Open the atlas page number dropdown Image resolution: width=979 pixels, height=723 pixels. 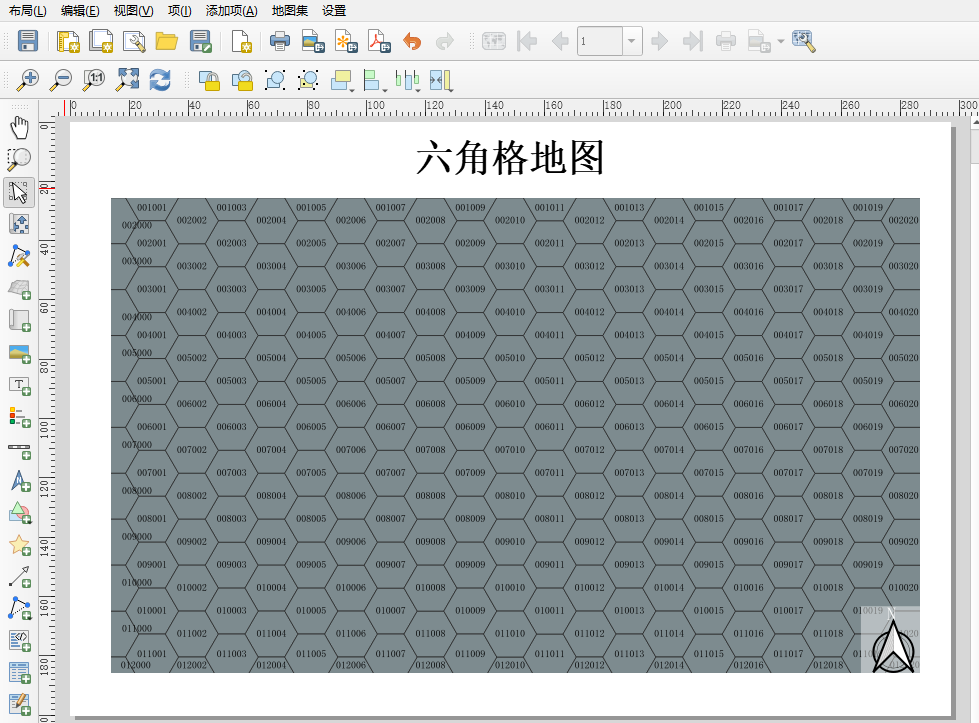click(x=632, y=41)
